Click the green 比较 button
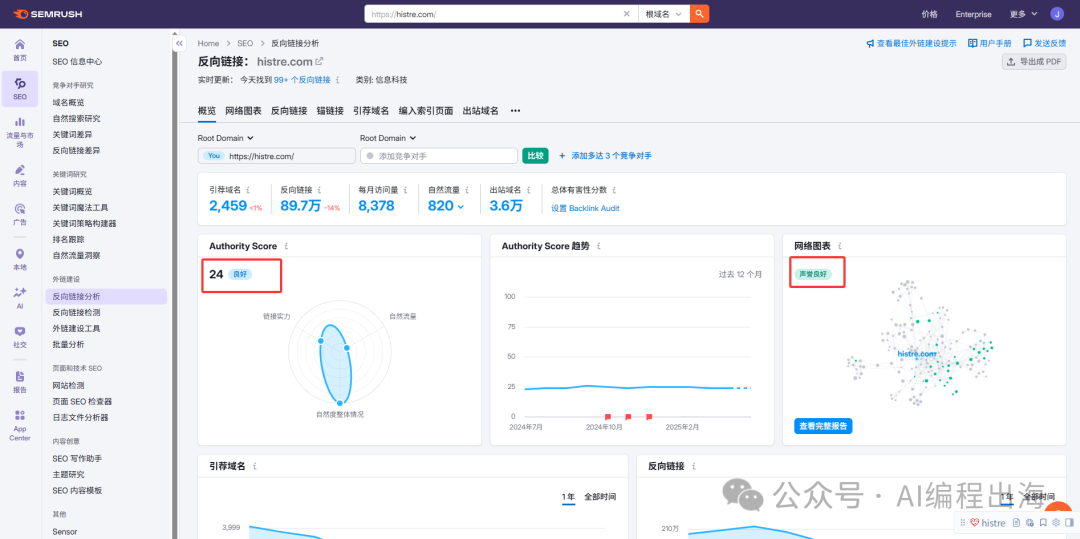Screen dimensions: 1080x539 [535, 156]
